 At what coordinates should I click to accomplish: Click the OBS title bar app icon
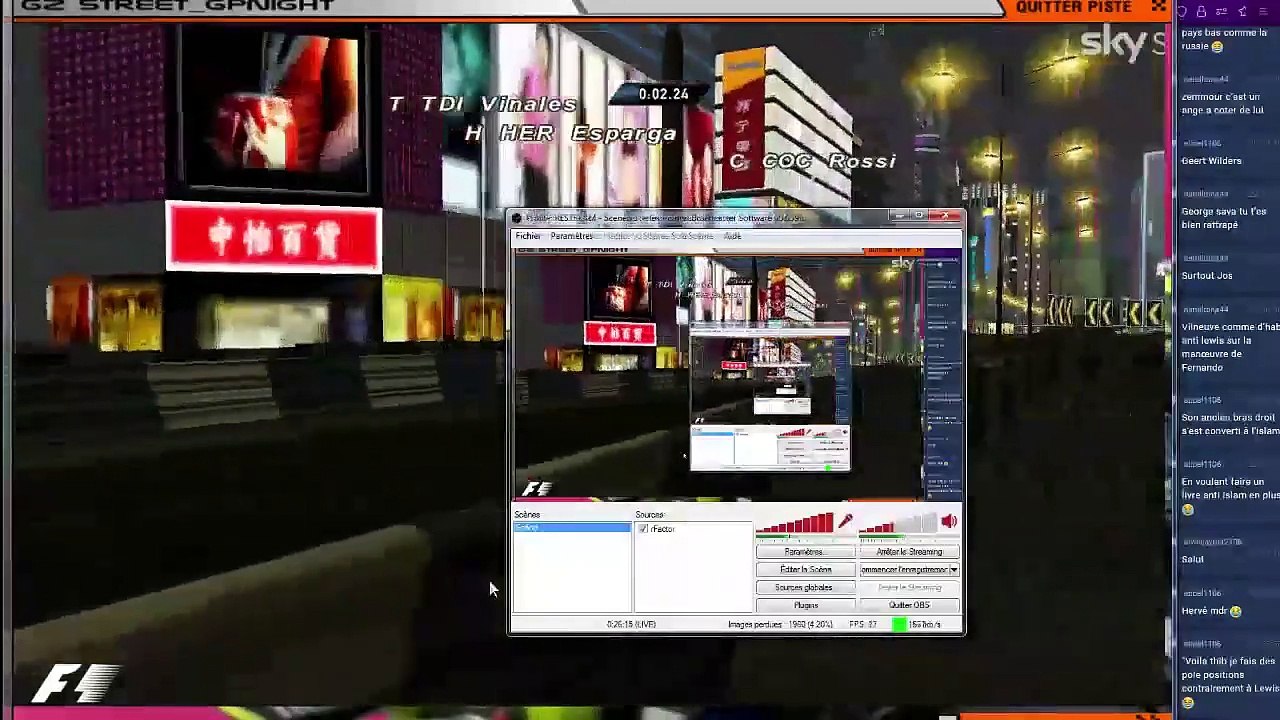[x=516, y=217]
